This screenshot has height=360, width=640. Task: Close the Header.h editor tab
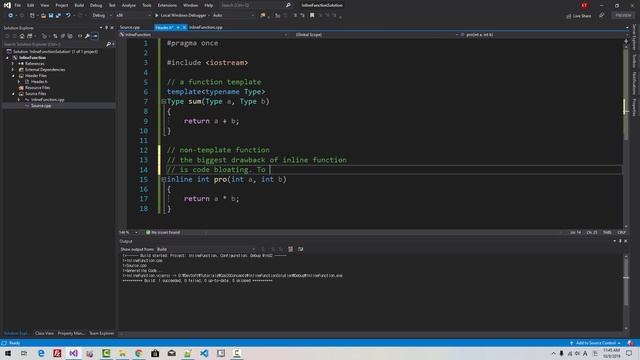pos(184,27)
